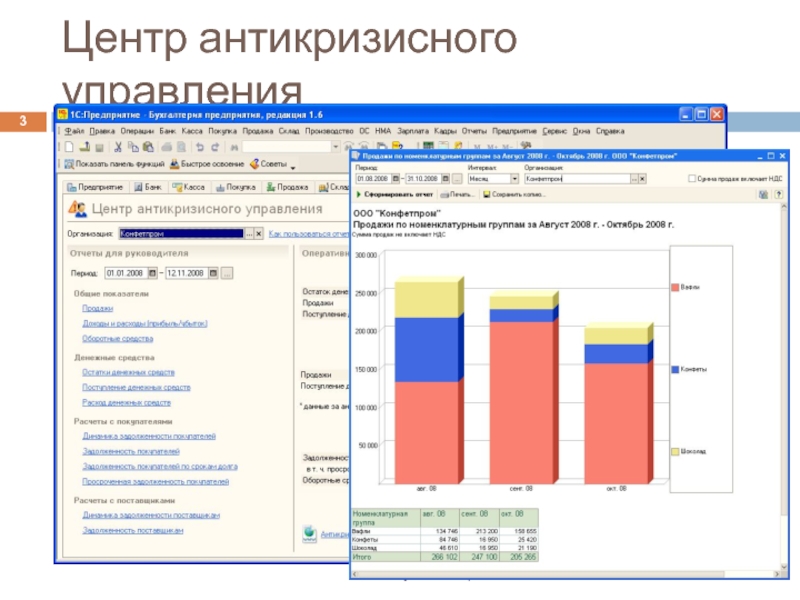Switch to the Продажа tab
This screenshot has width=800, height=600.
point(288,187)
